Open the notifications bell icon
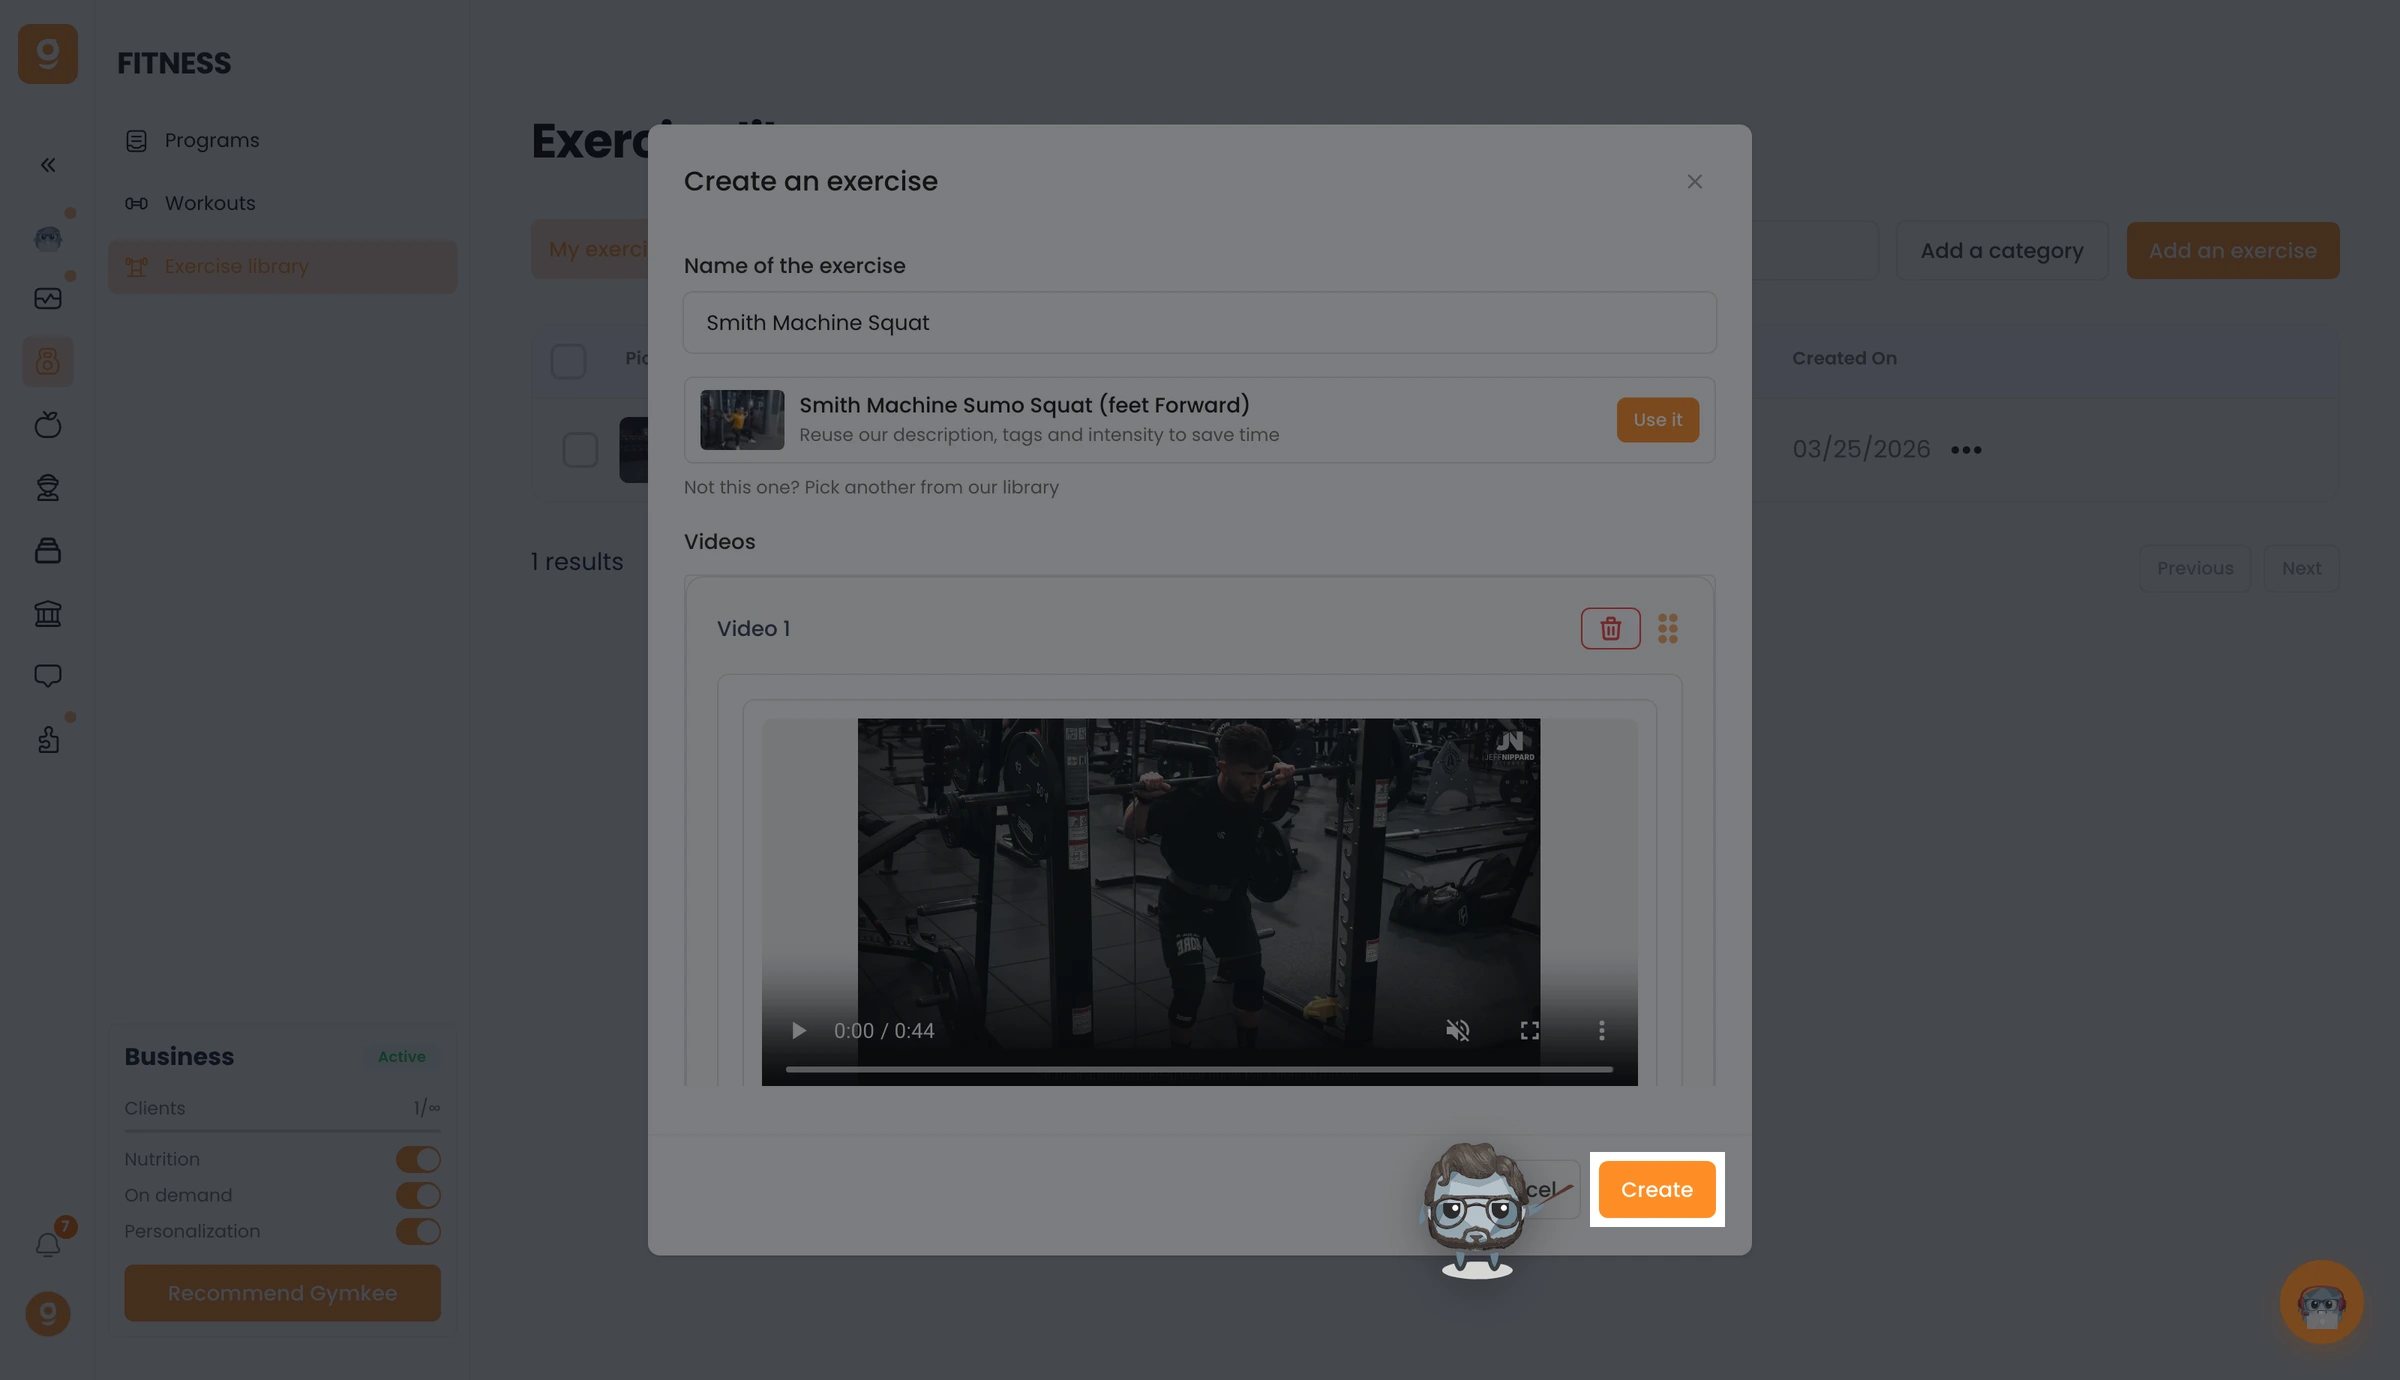 tap(48, 1244)
